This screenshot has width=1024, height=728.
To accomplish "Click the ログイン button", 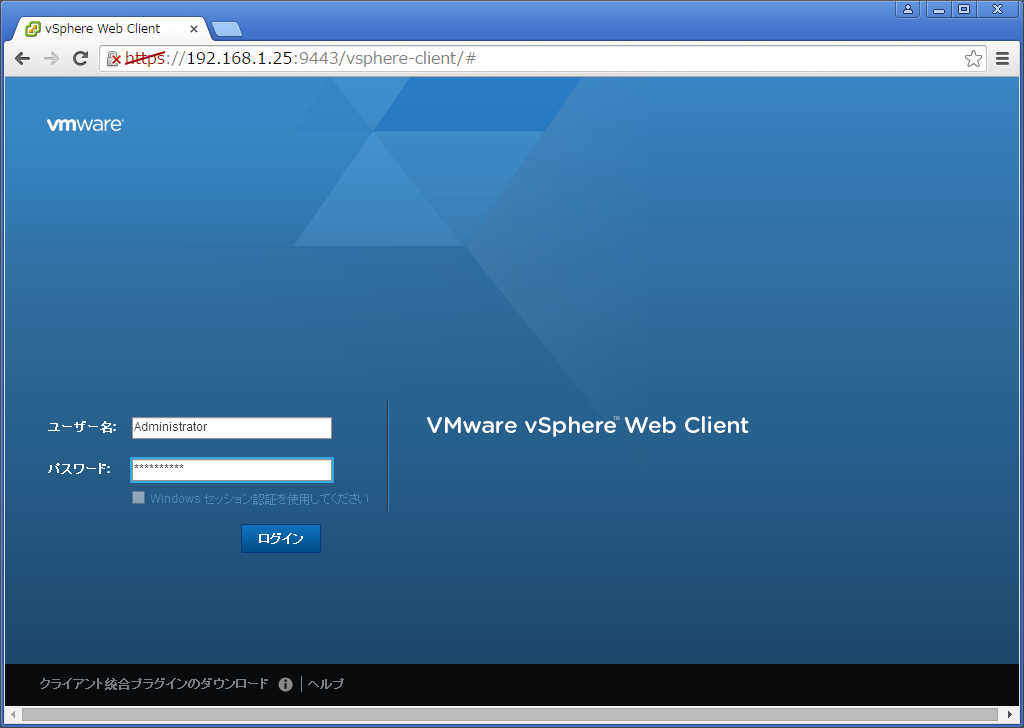I will pyautogui.click(x=281, y=539).
